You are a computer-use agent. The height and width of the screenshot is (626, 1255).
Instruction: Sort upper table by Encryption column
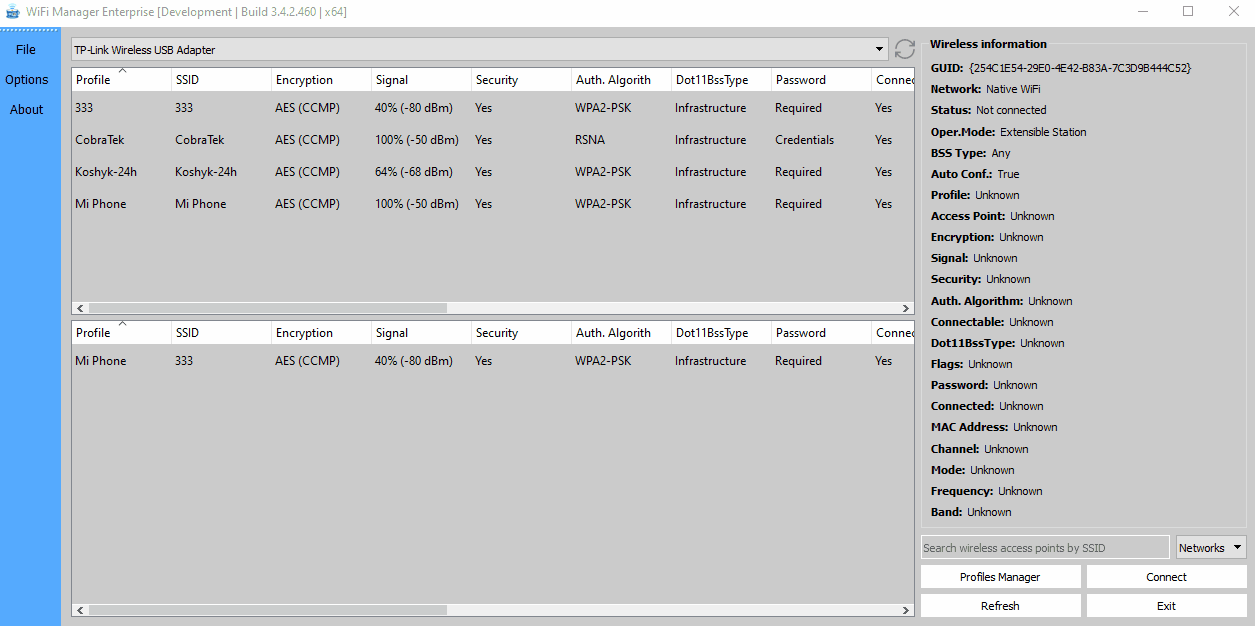[x=321, y=79]
